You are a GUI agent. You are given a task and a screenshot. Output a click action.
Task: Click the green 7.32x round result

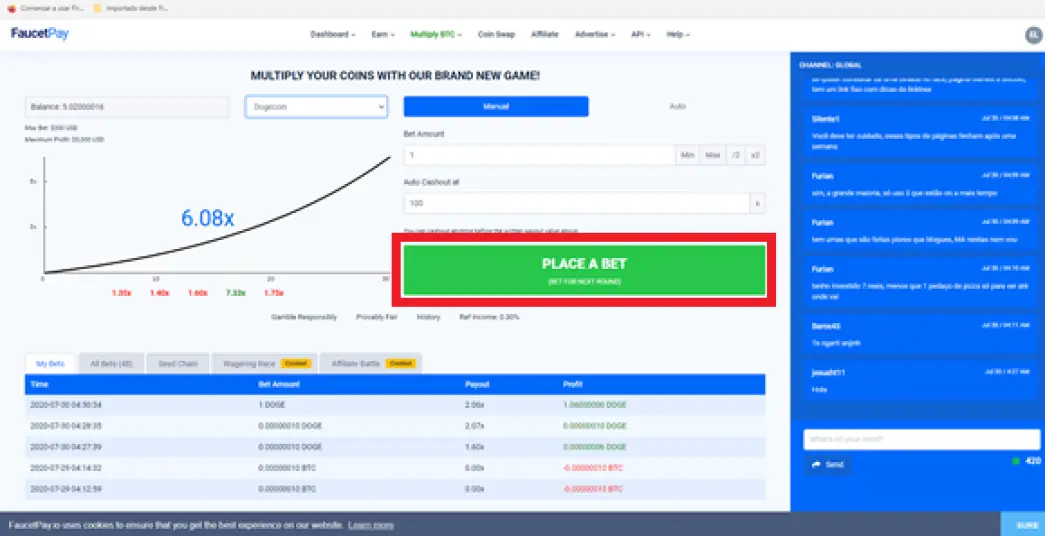pyautogui.click(x=236, y=293)
